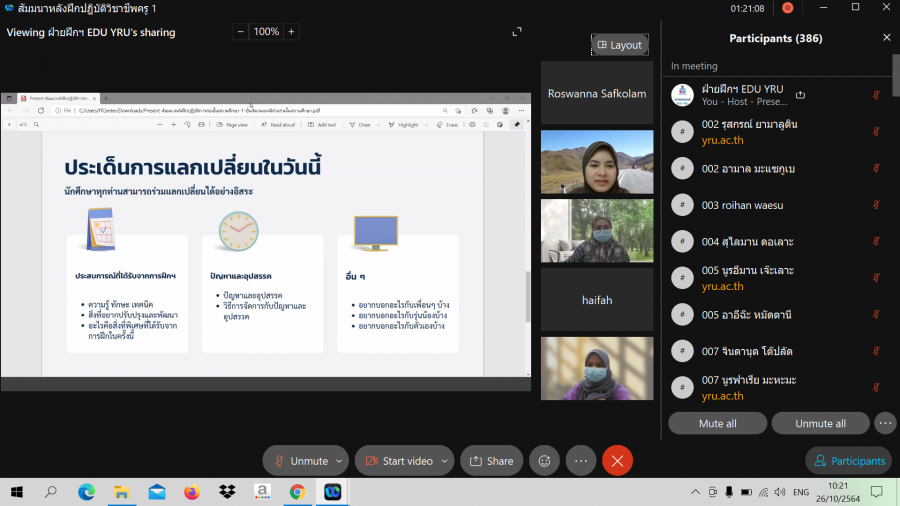Screen dimensions: 900x506
Task: Click the Share content button
Action: coord(491,460)
